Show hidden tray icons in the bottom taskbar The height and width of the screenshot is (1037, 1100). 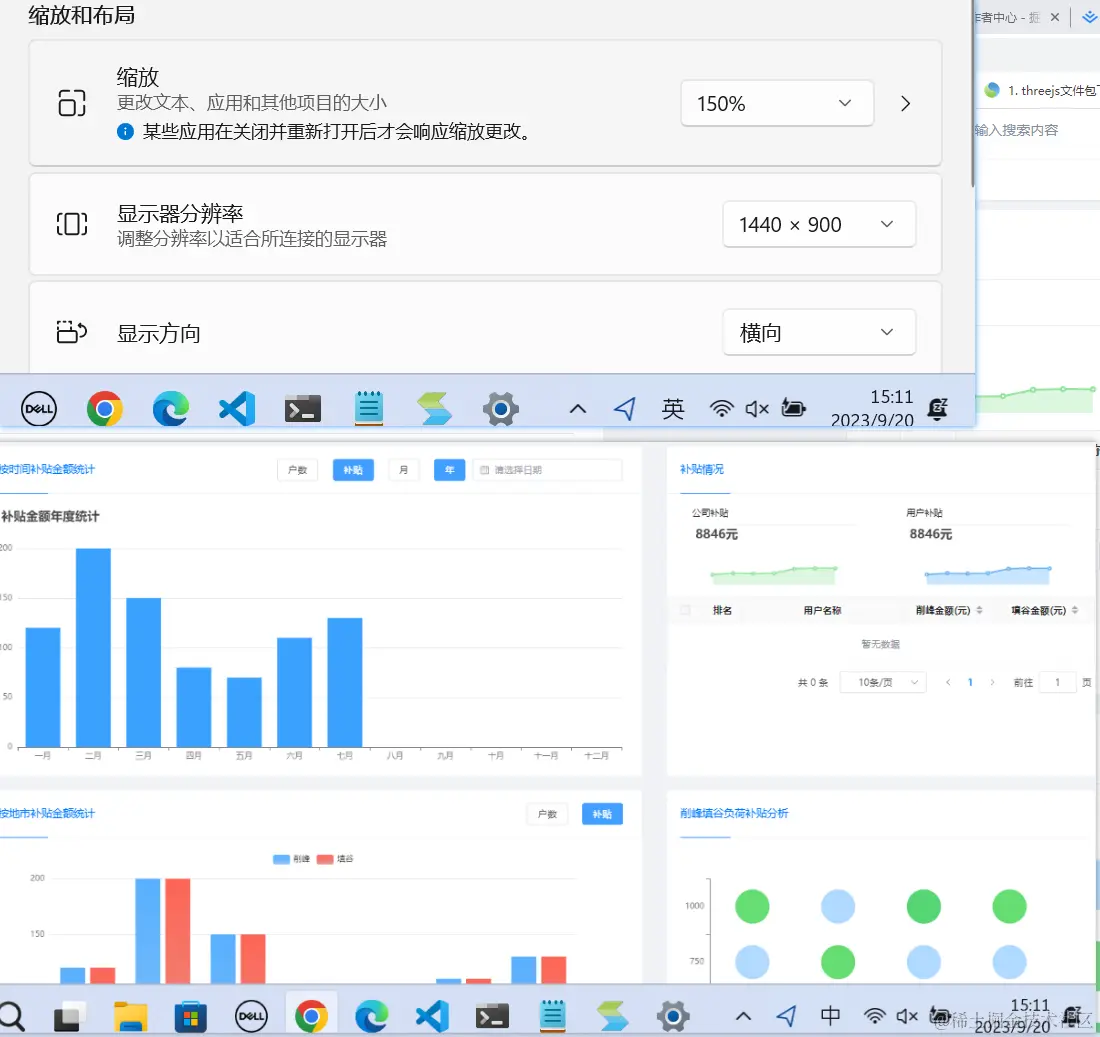[744, 1015]
